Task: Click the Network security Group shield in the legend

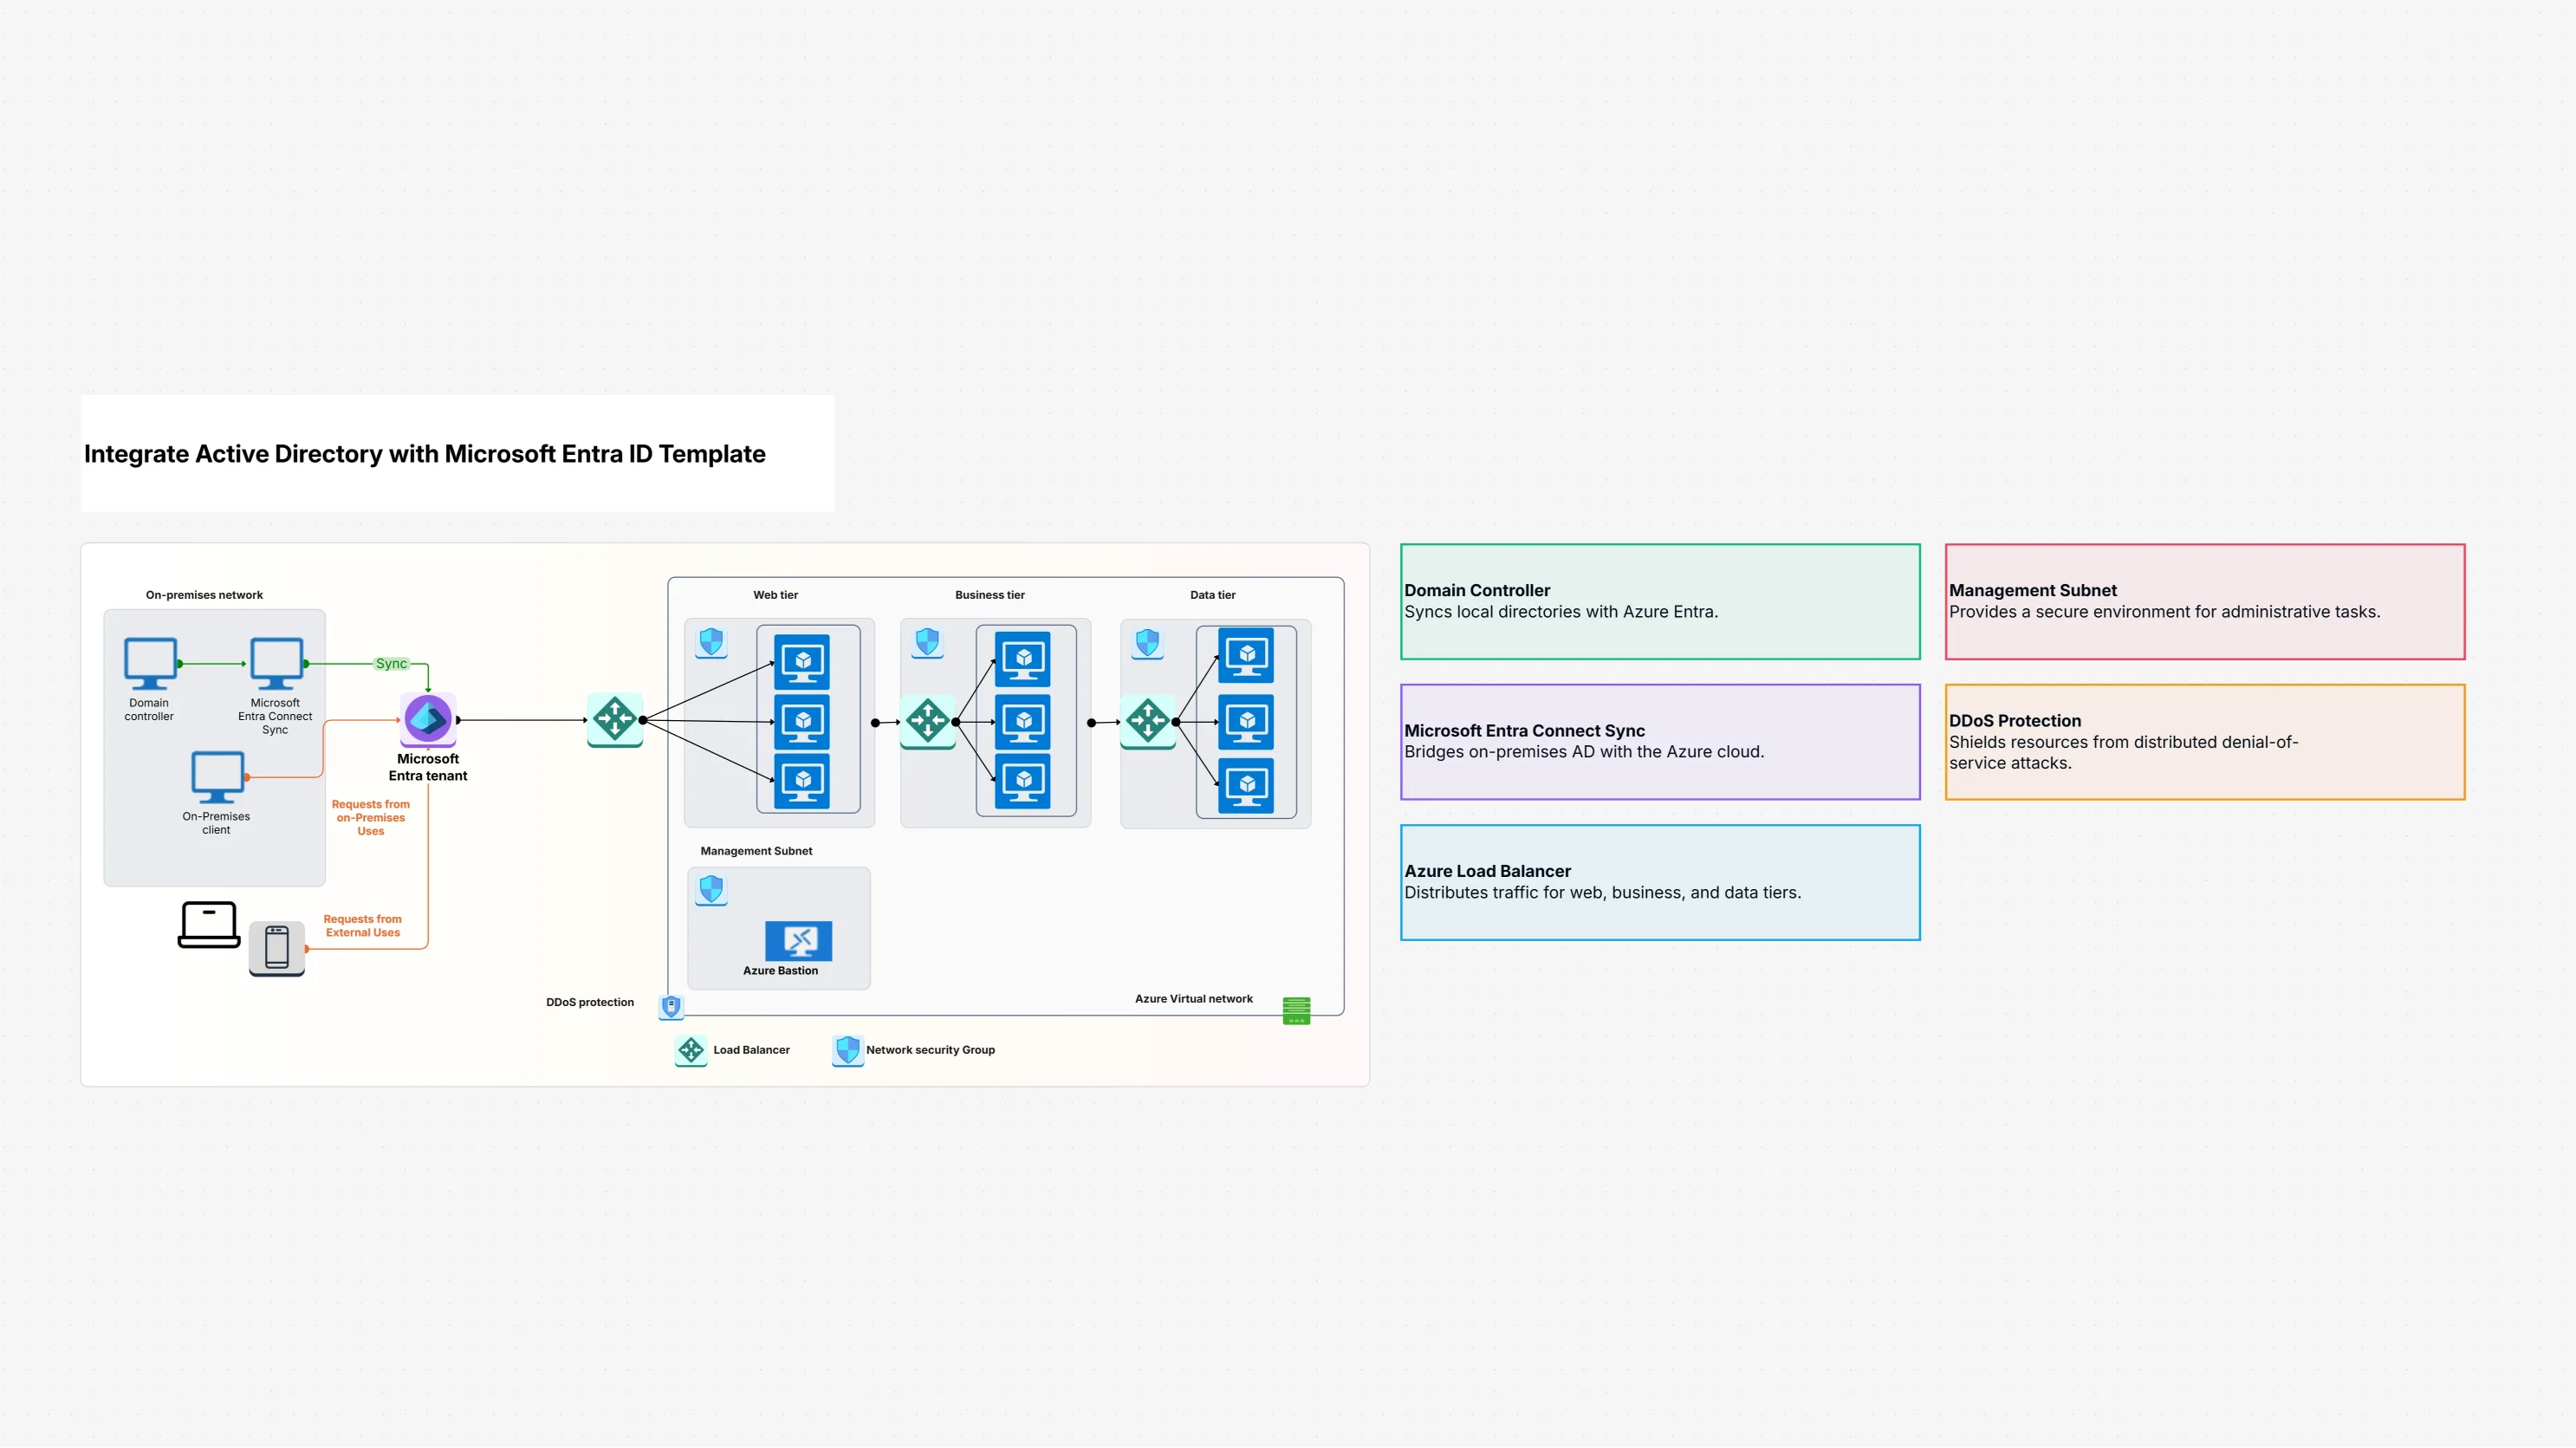Action: pos(847,1050)
